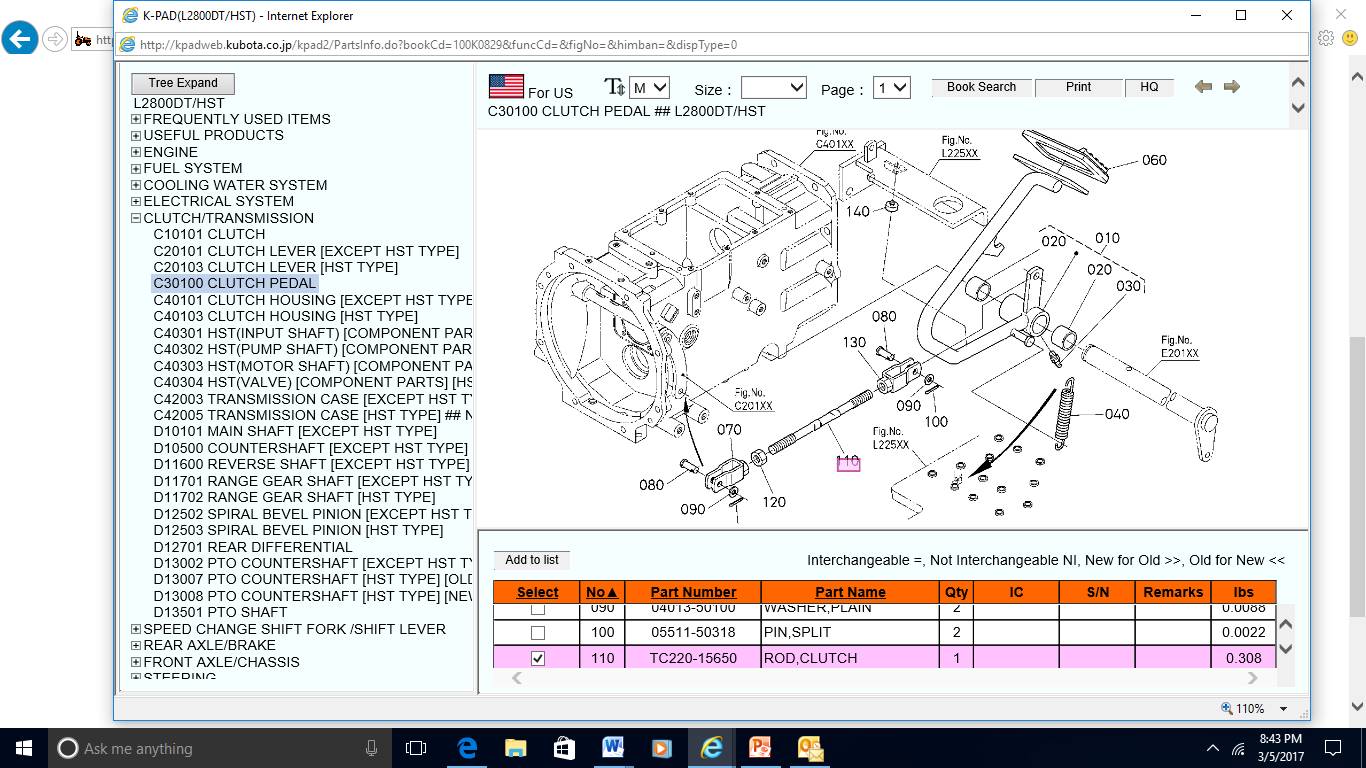Screen dimensions: 1366x768
Task: Open the text size M dropdown
Action: point(649,88)
